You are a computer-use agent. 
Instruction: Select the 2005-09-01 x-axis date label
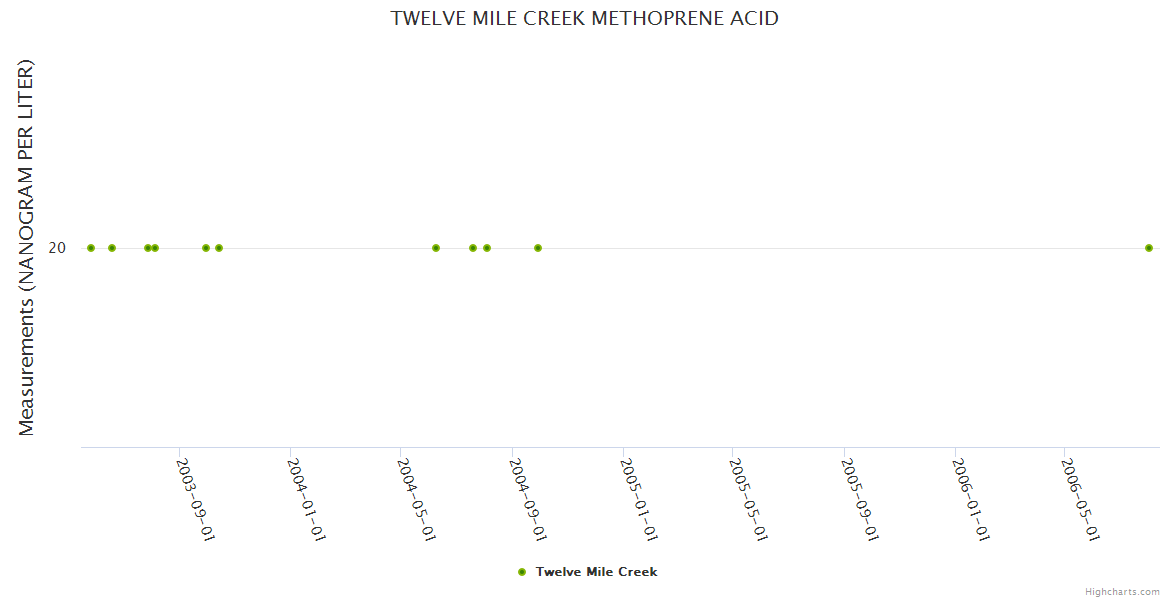pyautogui.click(x=862, y=499)
